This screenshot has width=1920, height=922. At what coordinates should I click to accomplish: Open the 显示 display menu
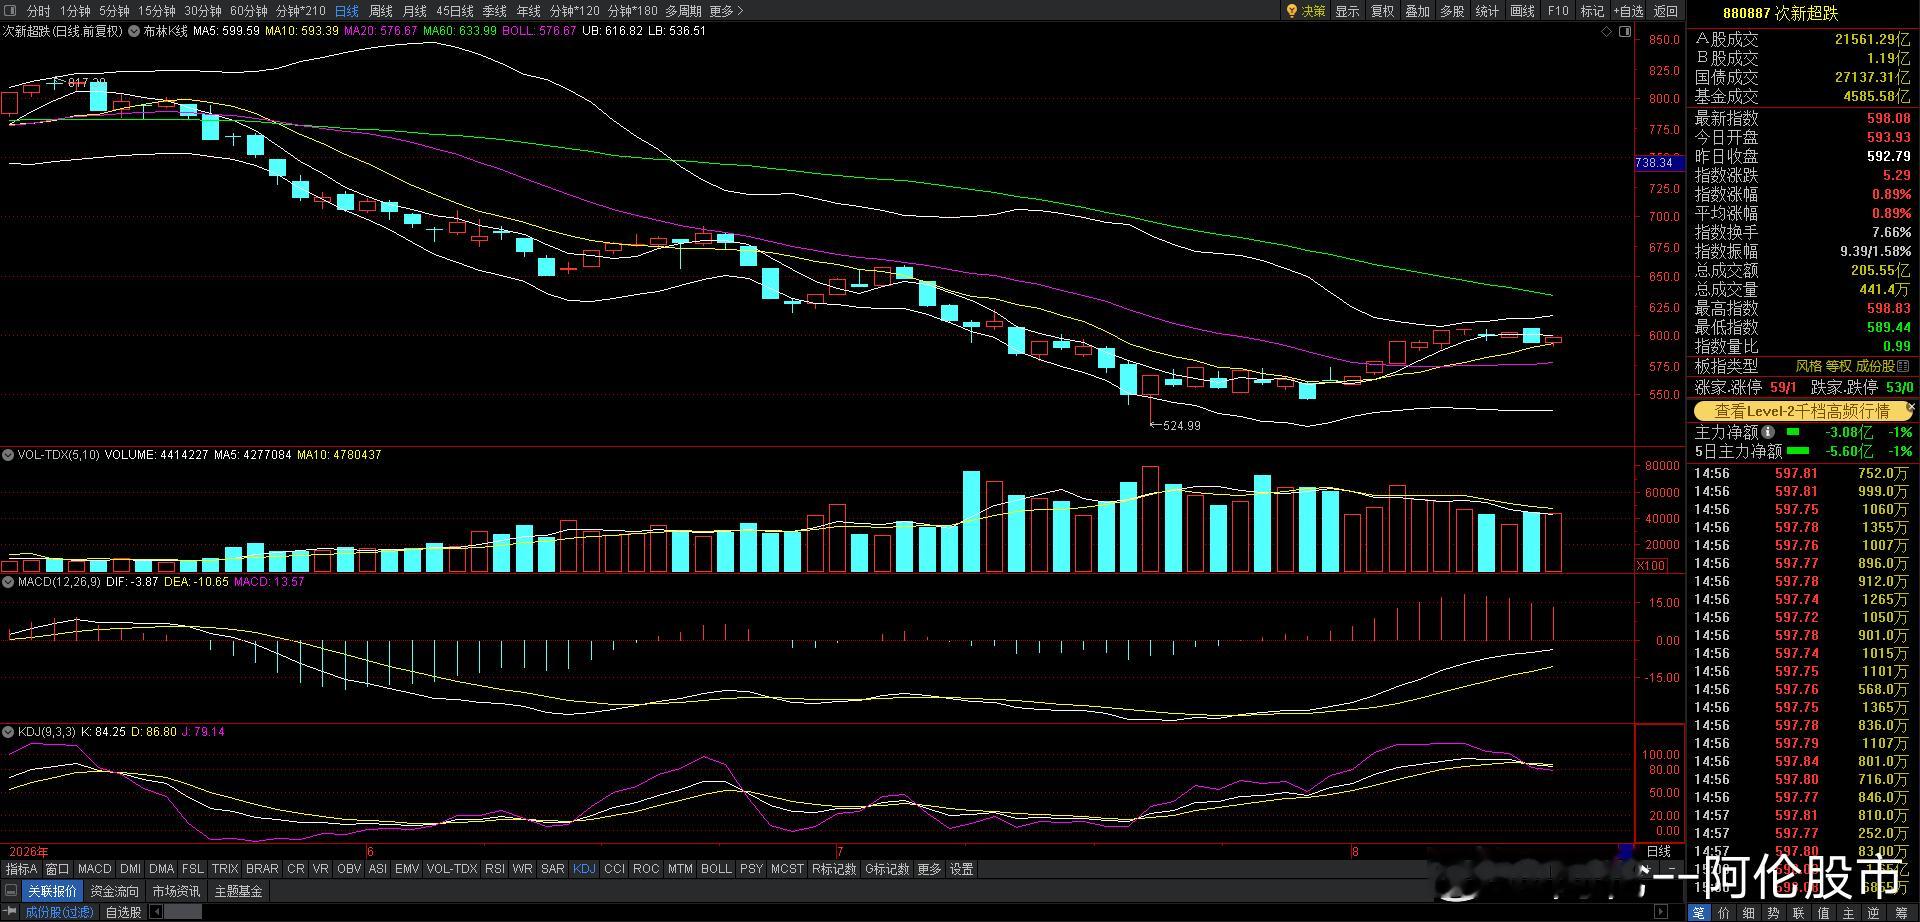[x=1347, y=11]
